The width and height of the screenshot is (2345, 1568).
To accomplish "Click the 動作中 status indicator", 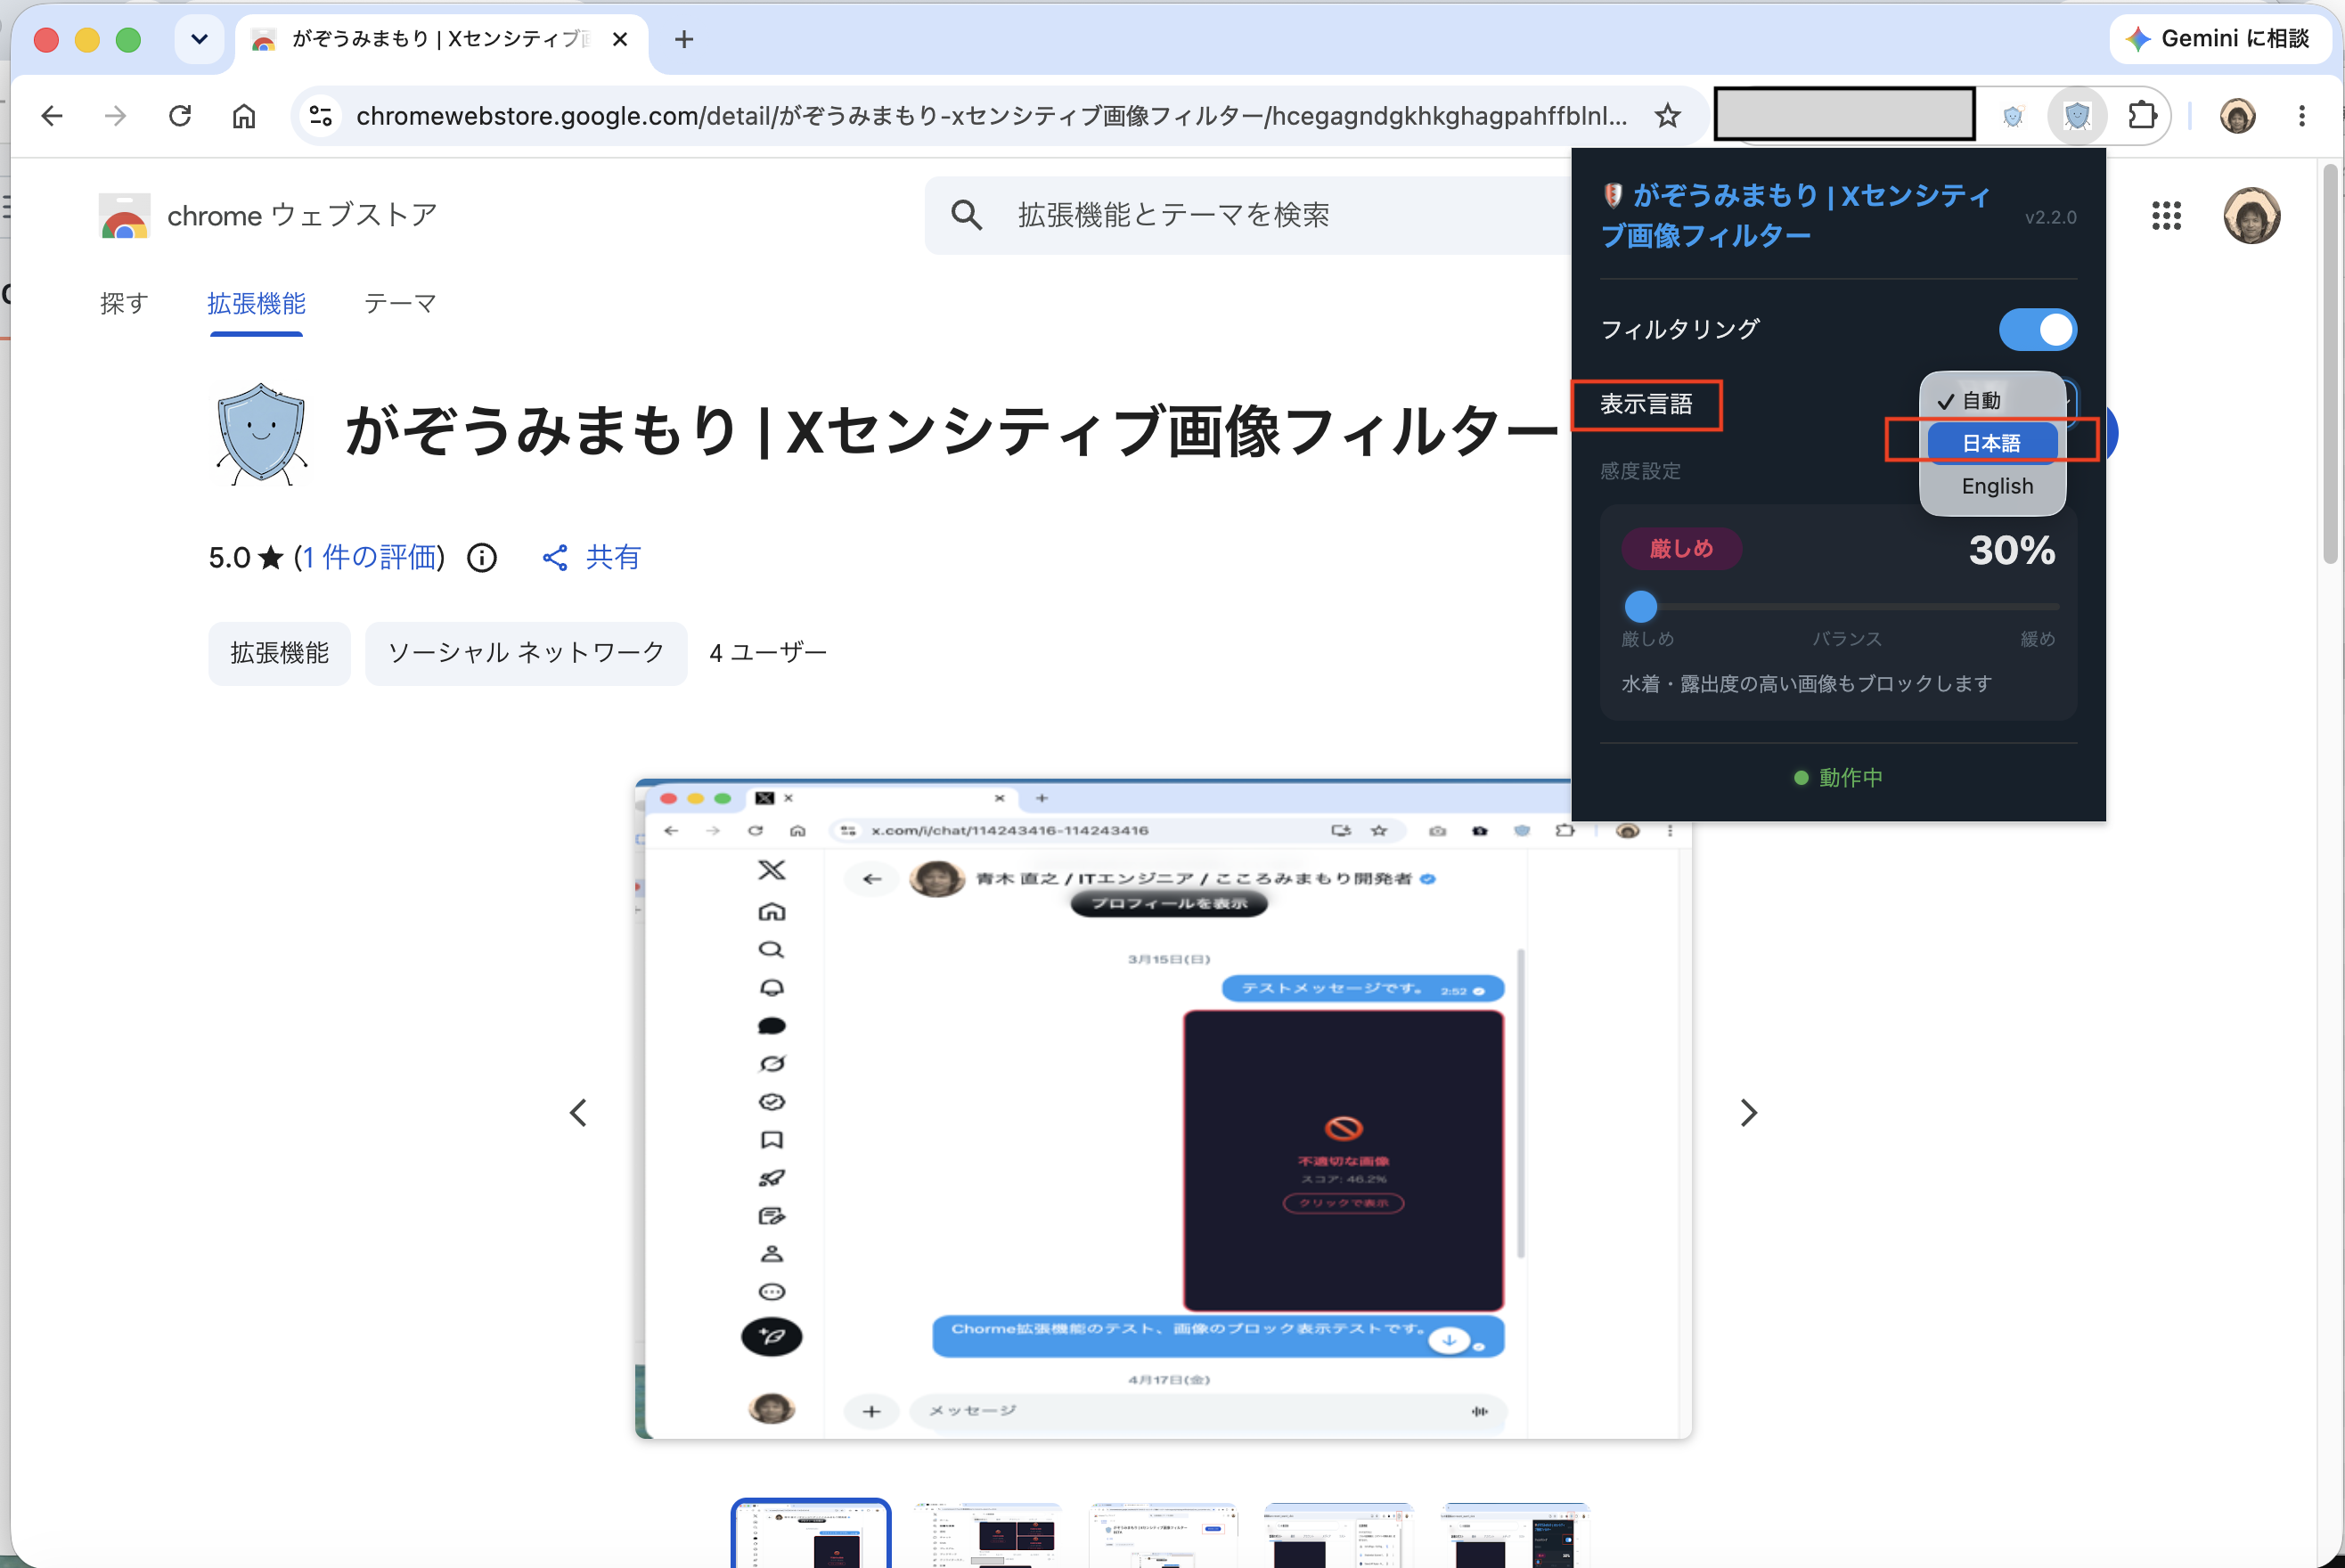I will (1838, 778).
